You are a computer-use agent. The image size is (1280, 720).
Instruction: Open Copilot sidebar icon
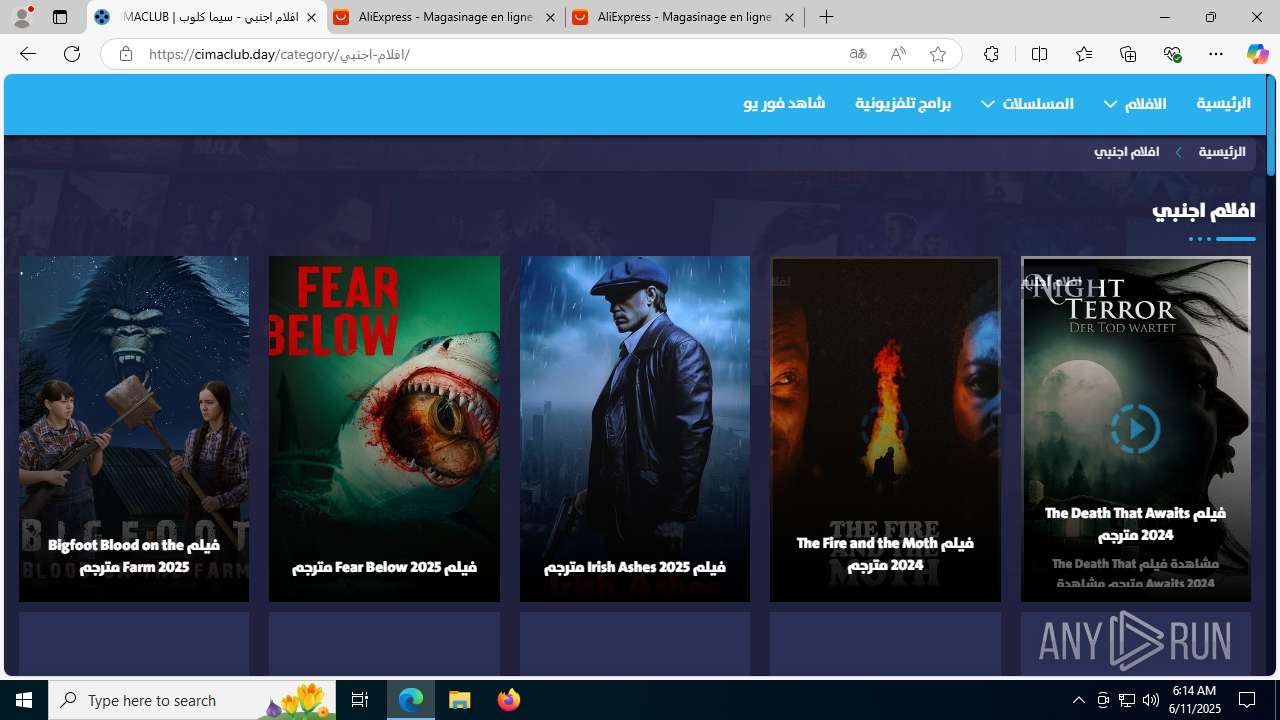click(1257, 54)
